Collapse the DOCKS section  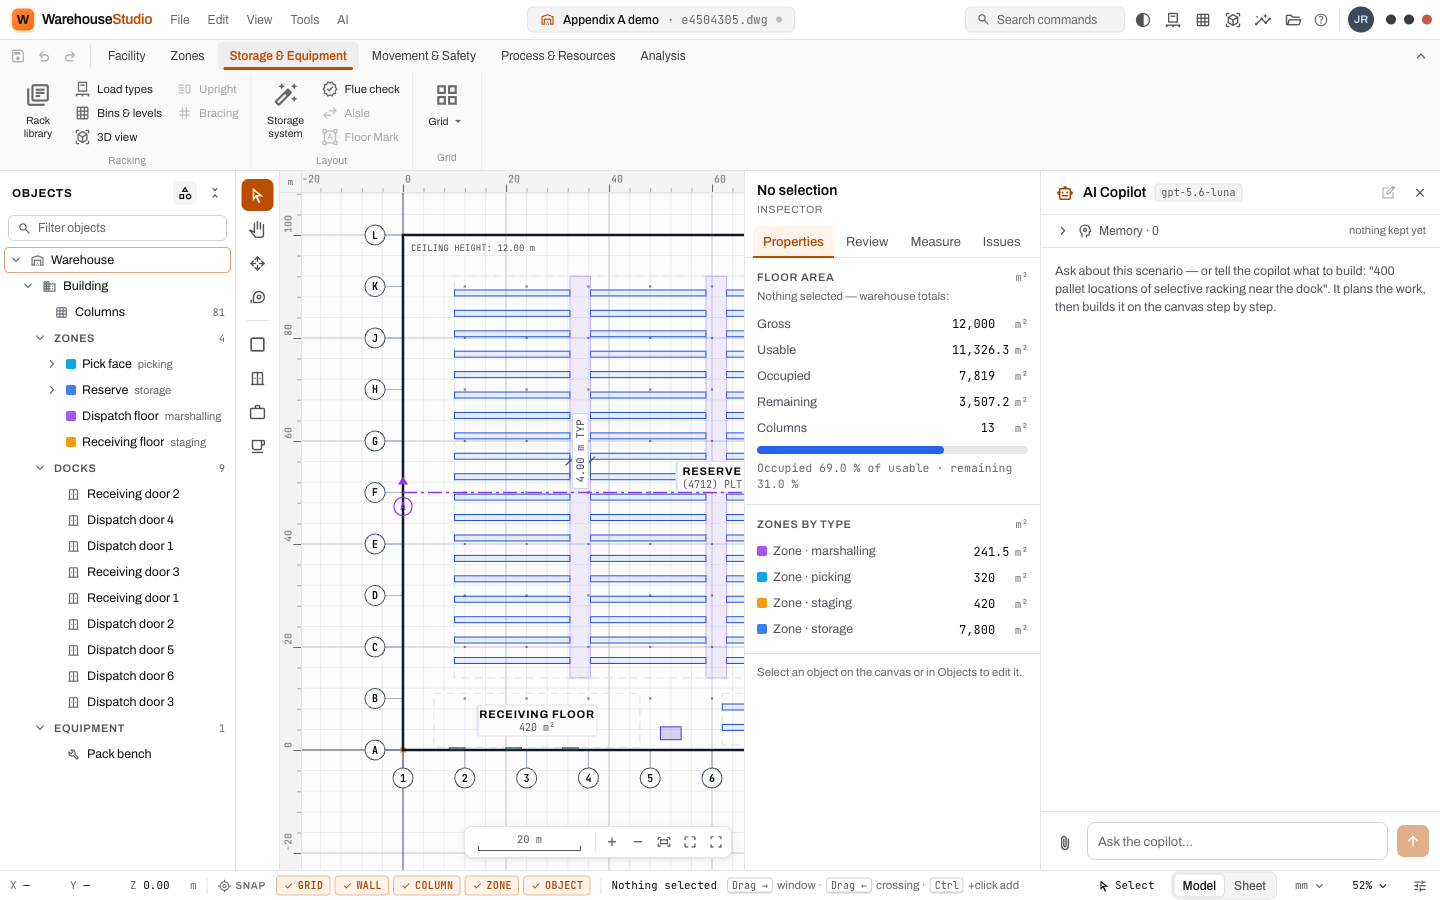click(x=40, y=468)
